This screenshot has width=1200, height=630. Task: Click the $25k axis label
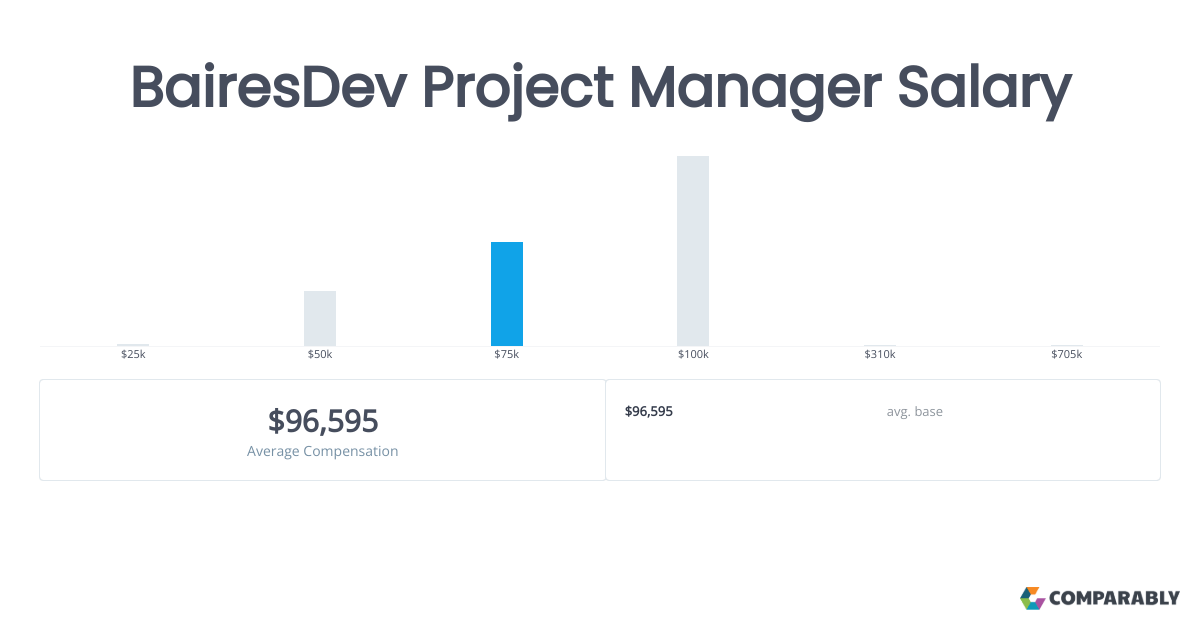133,353
